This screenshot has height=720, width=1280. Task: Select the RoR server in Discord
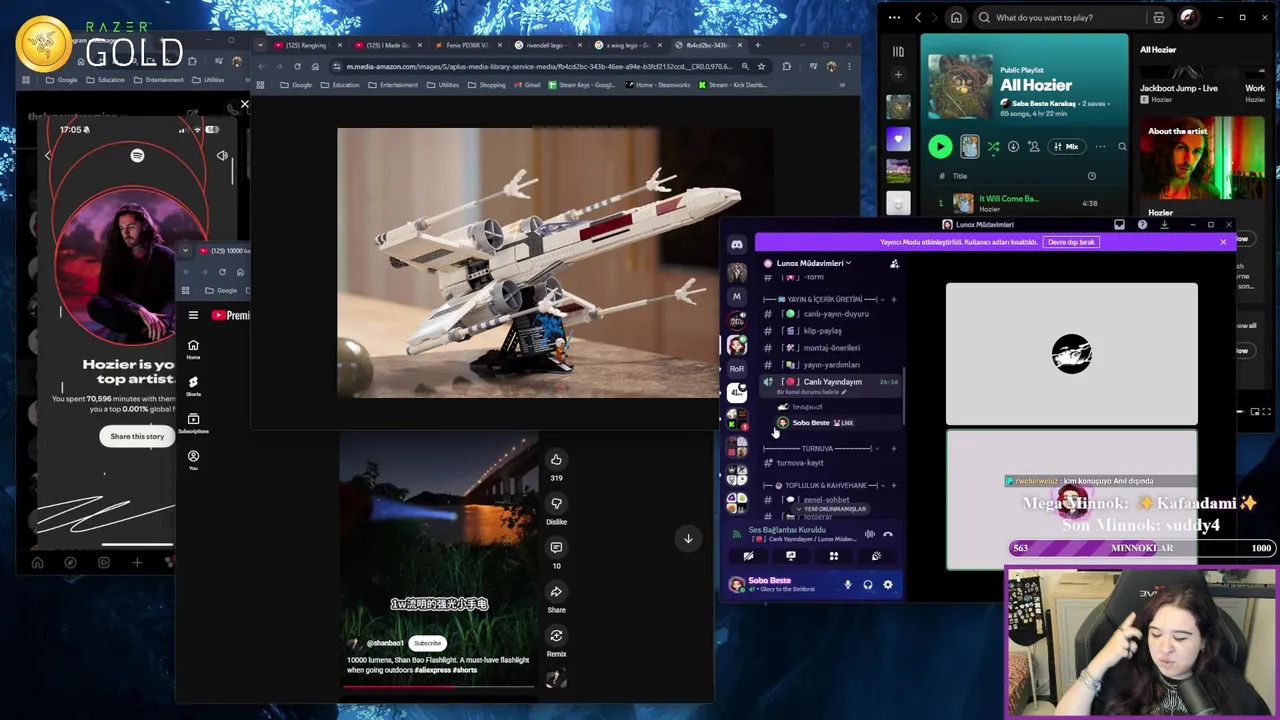click(737, 368)
